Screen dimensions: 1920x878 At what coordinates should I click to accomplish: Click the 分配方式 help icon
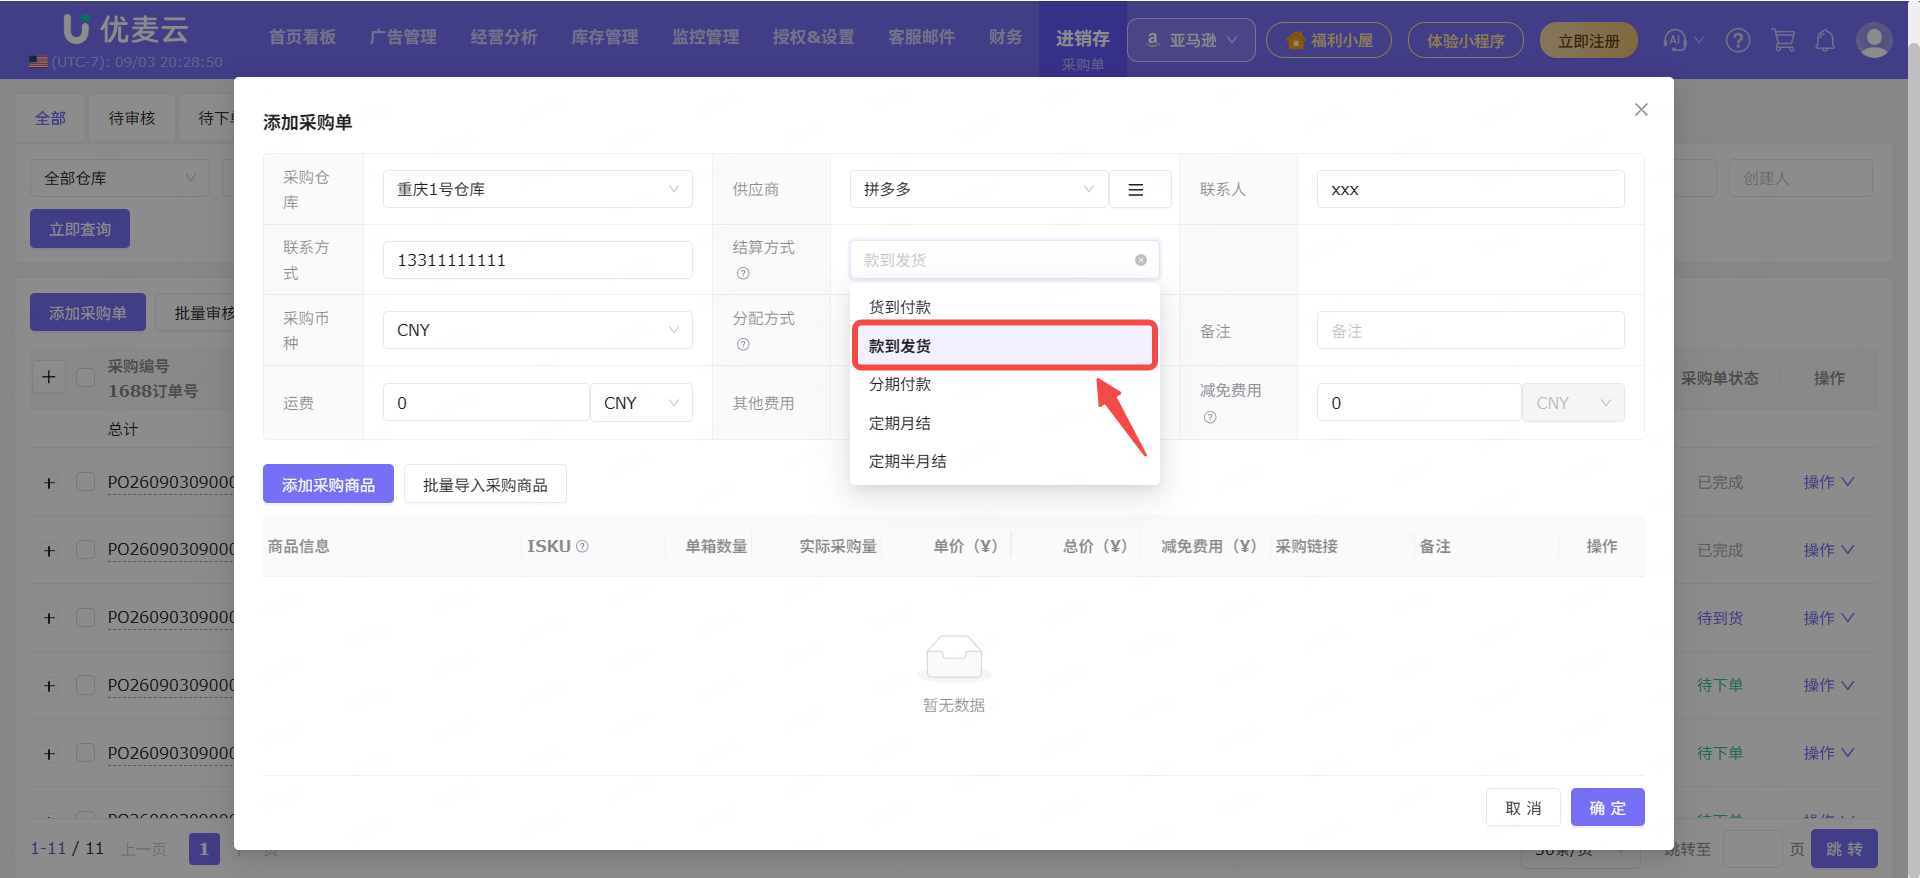coord(743,344)
